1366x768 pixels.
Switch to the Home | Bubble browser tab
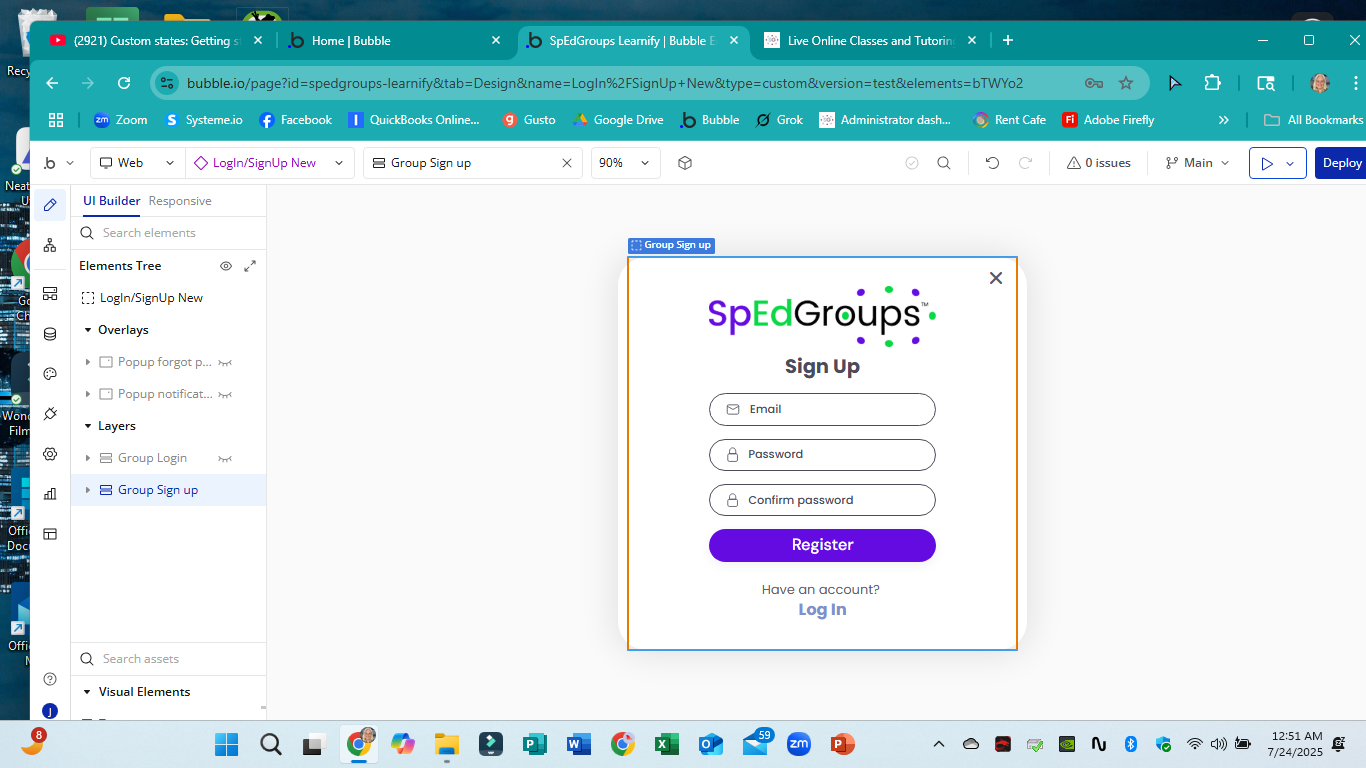click(x=395, y=41)
